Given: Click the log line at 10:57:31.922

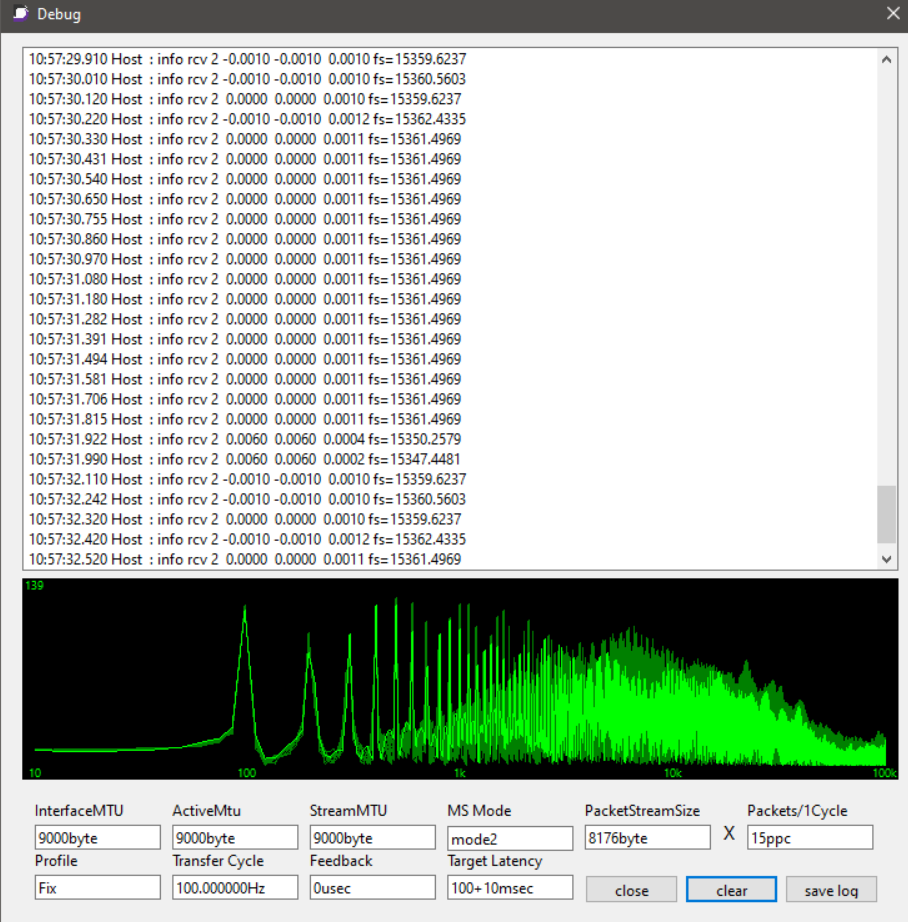Looking at the screenshot, I should (x=247, y=439).
